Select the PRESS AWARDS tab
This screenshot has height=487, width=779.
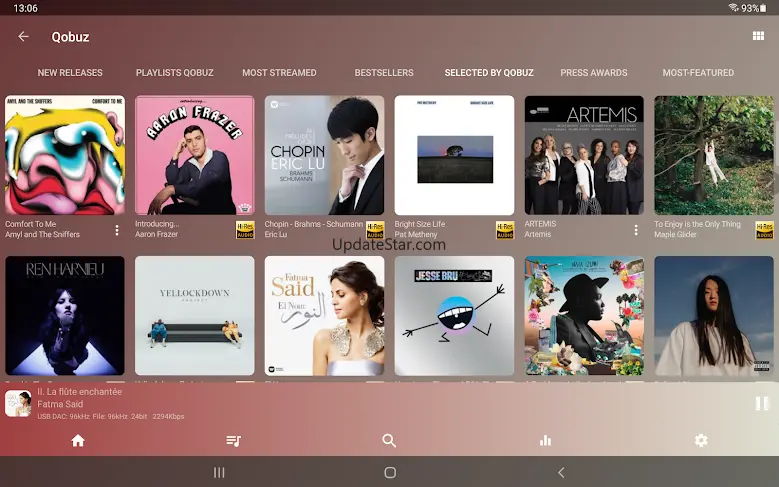pos(594,73)
